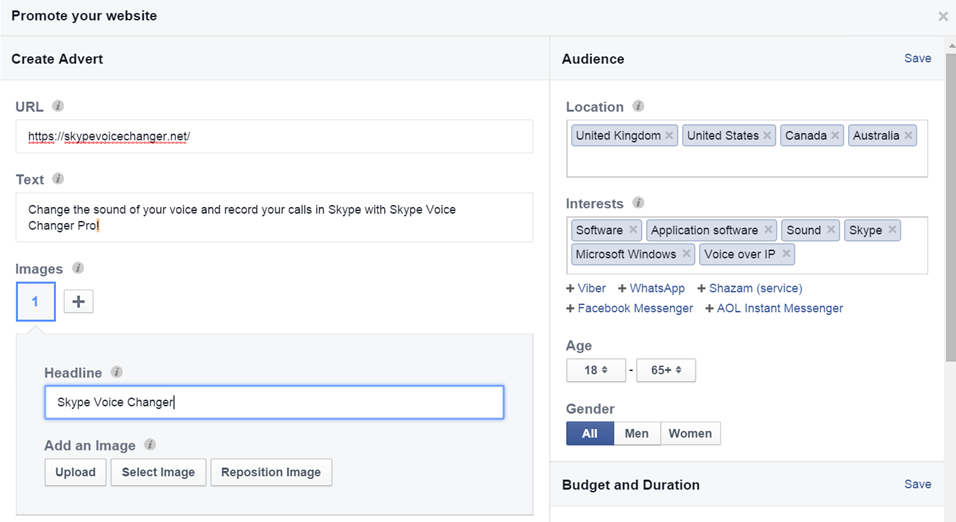The width and height of the screenshot is (956, 522).
Task: Click Save in the Audience header
Action: tap(917, 59)
